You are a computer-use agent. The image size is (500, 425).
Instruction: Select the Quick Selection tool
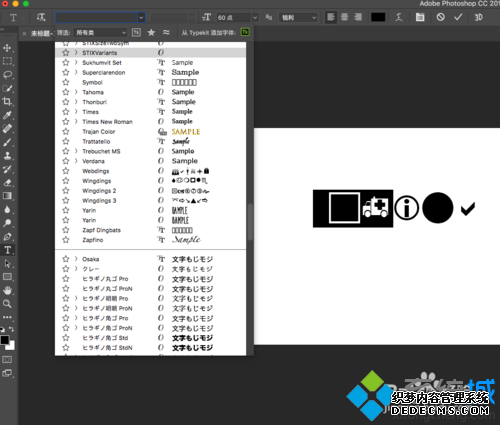(x=7, y=88)
